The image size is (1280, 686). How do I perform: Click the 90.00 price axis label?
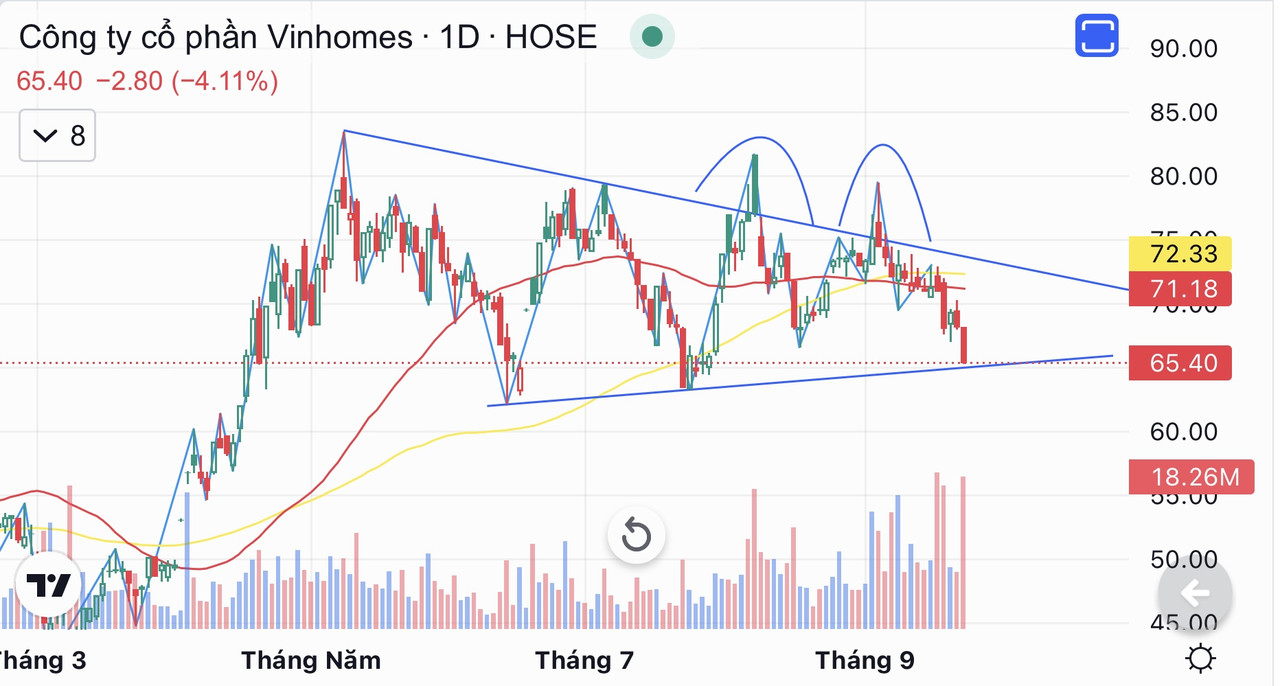click(x=1183, y=48)
